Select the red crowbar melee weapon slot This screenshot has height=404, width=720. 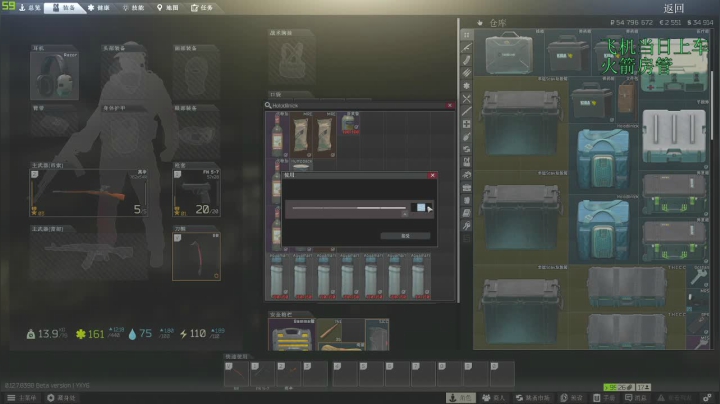click(197, 256)
